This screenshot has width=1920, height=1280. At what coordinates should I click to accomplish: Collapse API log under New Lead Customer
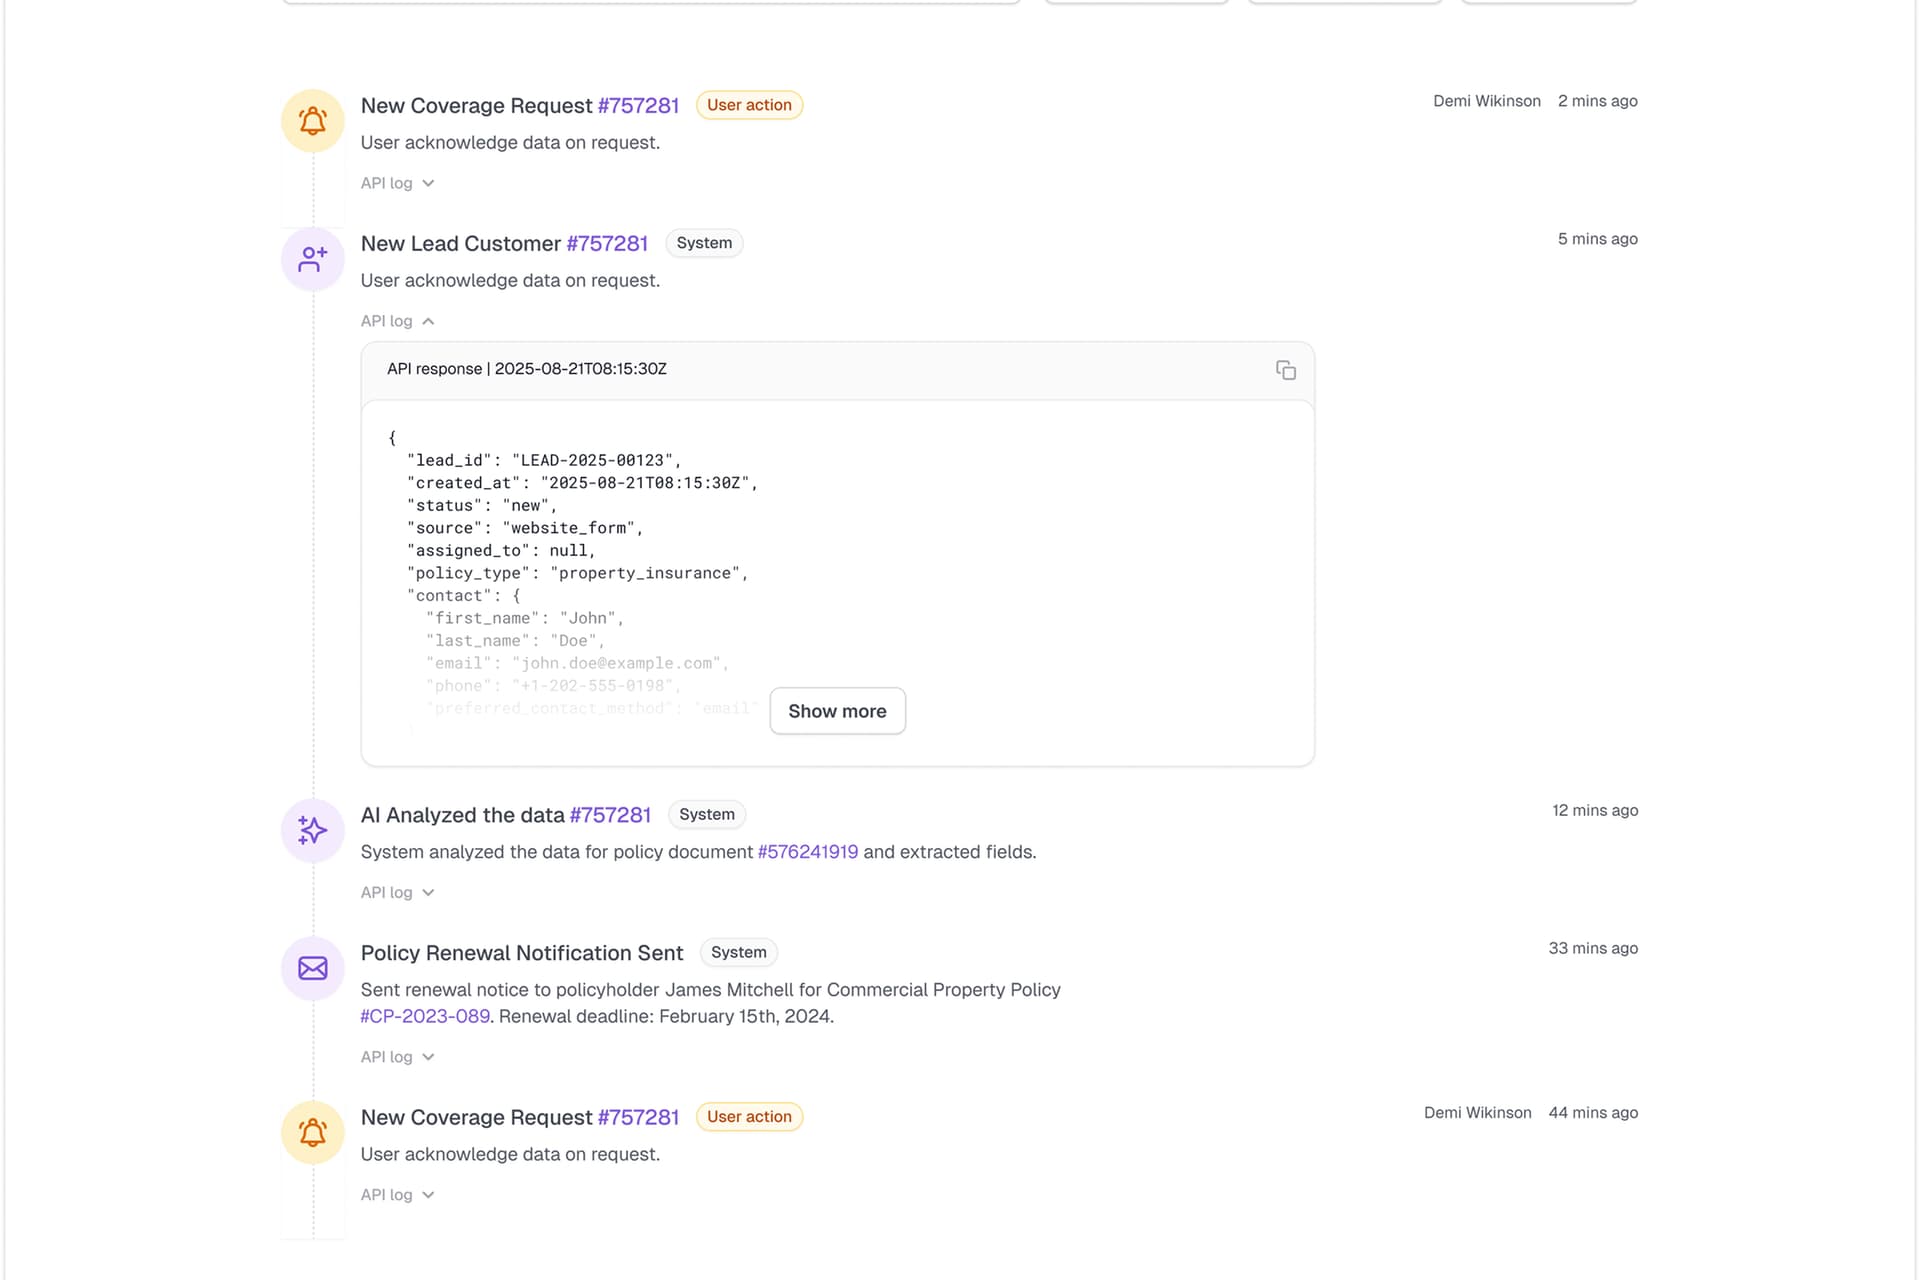coord(397,321)
